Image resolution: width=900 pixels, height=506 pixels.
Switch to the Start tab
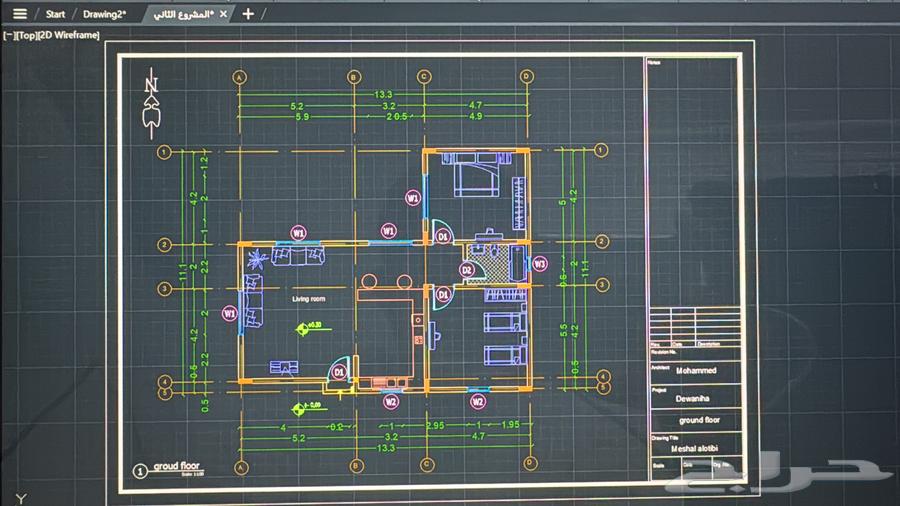coord(55,14)
